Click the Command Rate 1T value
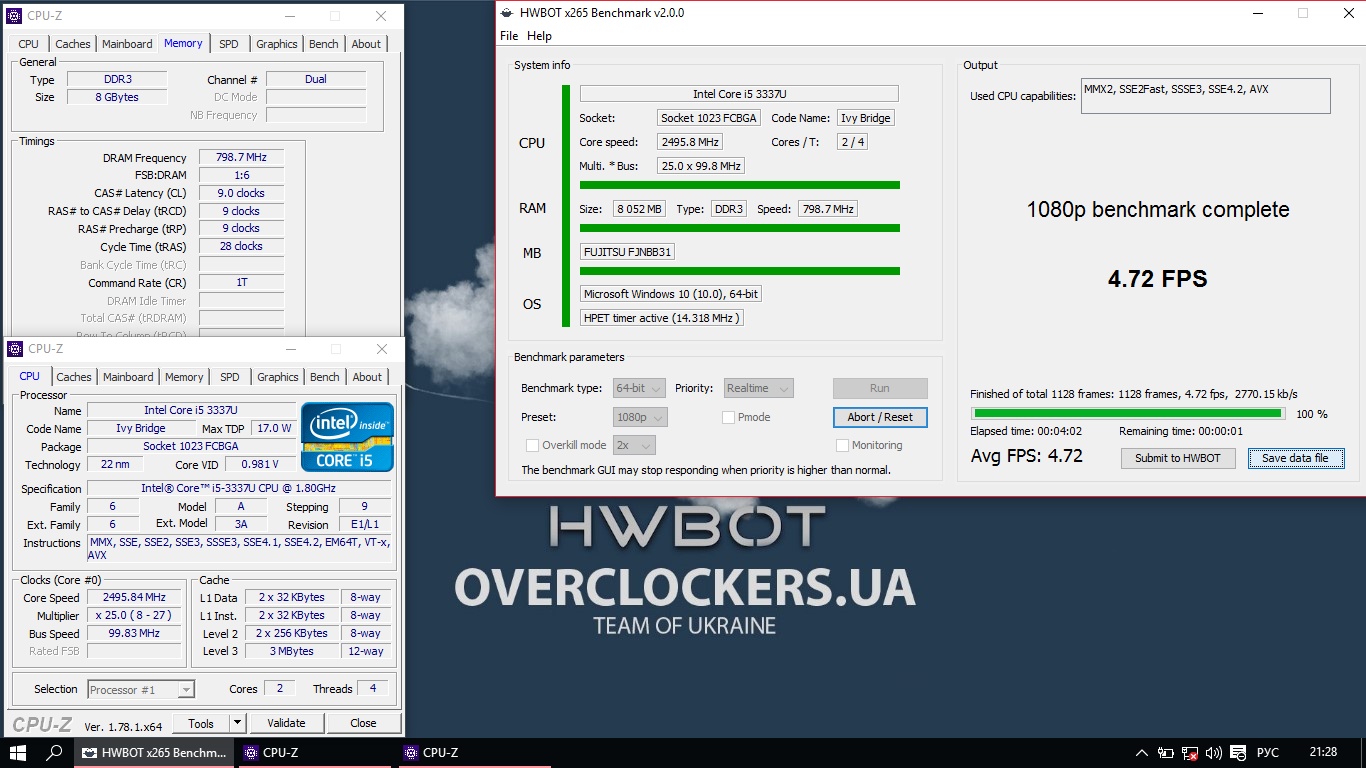Screen dimensions: 1366x768 coord(241,283)
